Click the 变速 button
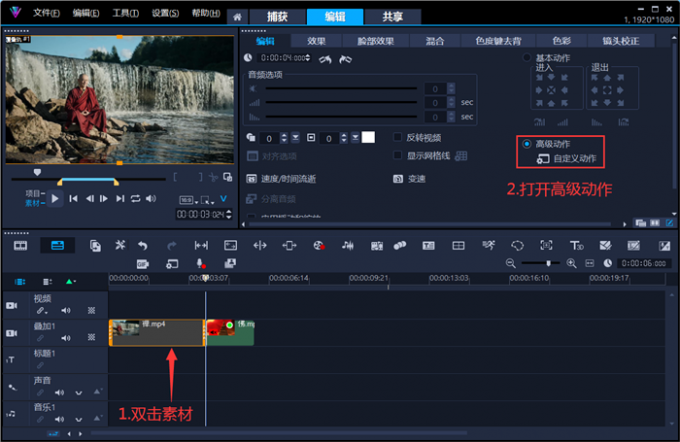The width and height of the screenshot is (680, 442). (409, 179)
